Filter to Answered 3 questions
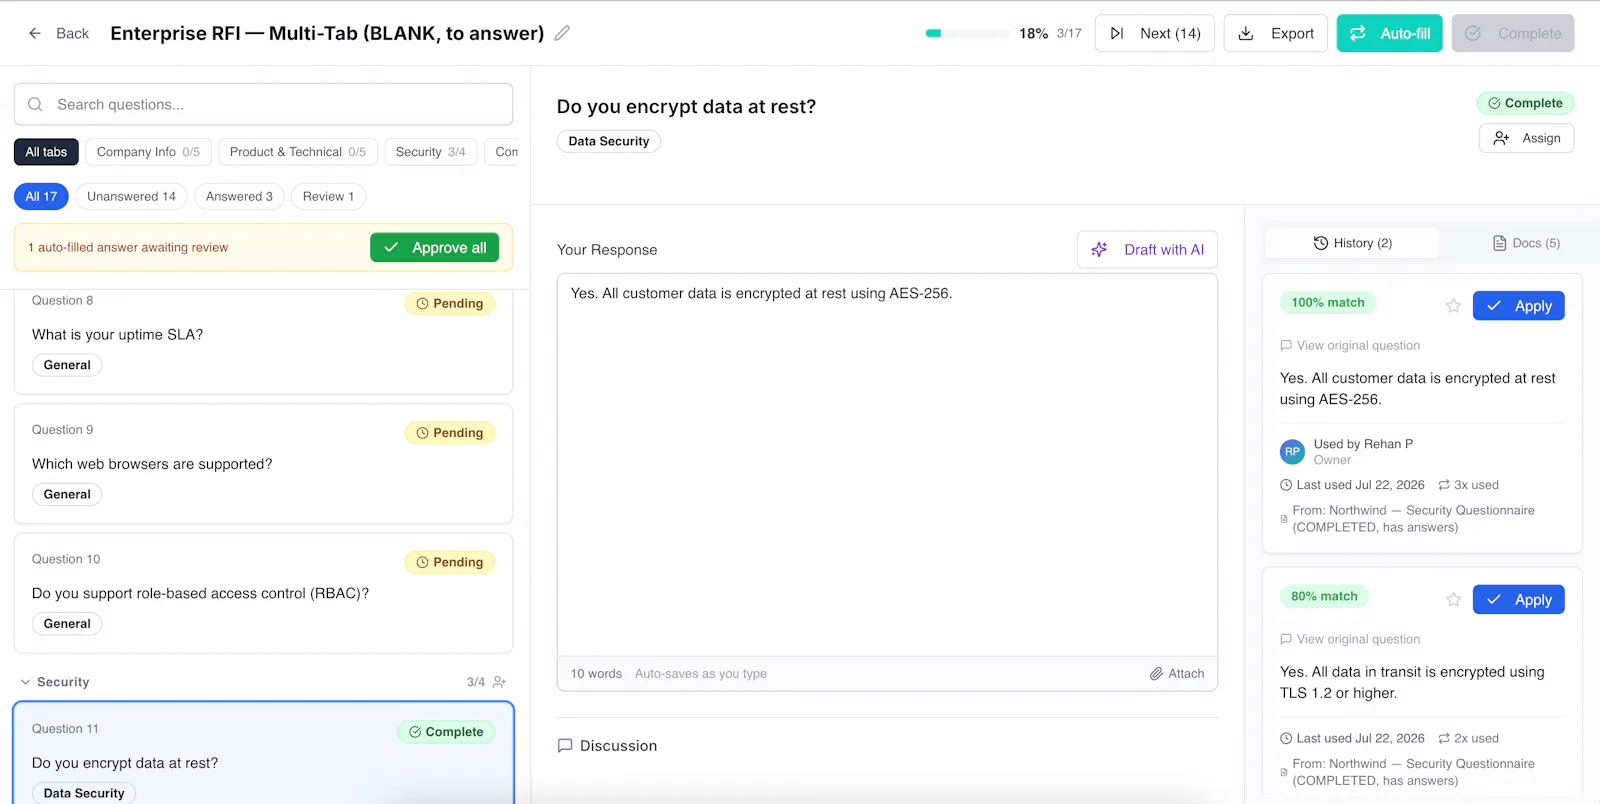 point(239,197)
